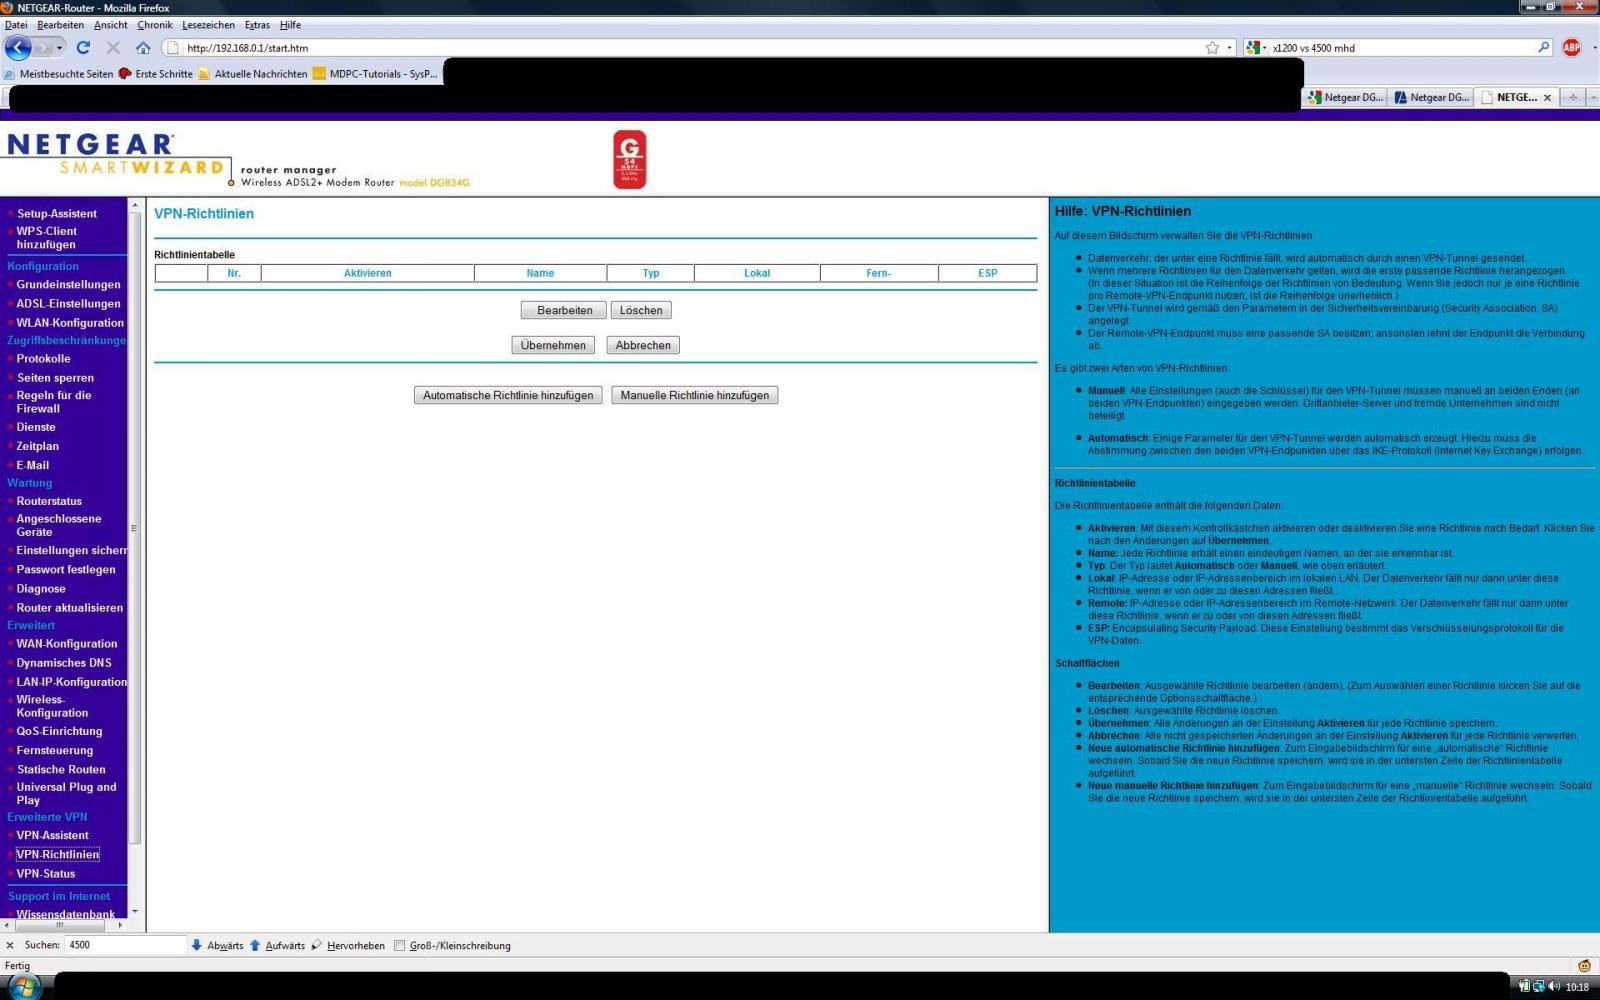Open WPS-Client hinzufügen link
The height and width of the screenshot is (1000, 1600).
[47, 238]
